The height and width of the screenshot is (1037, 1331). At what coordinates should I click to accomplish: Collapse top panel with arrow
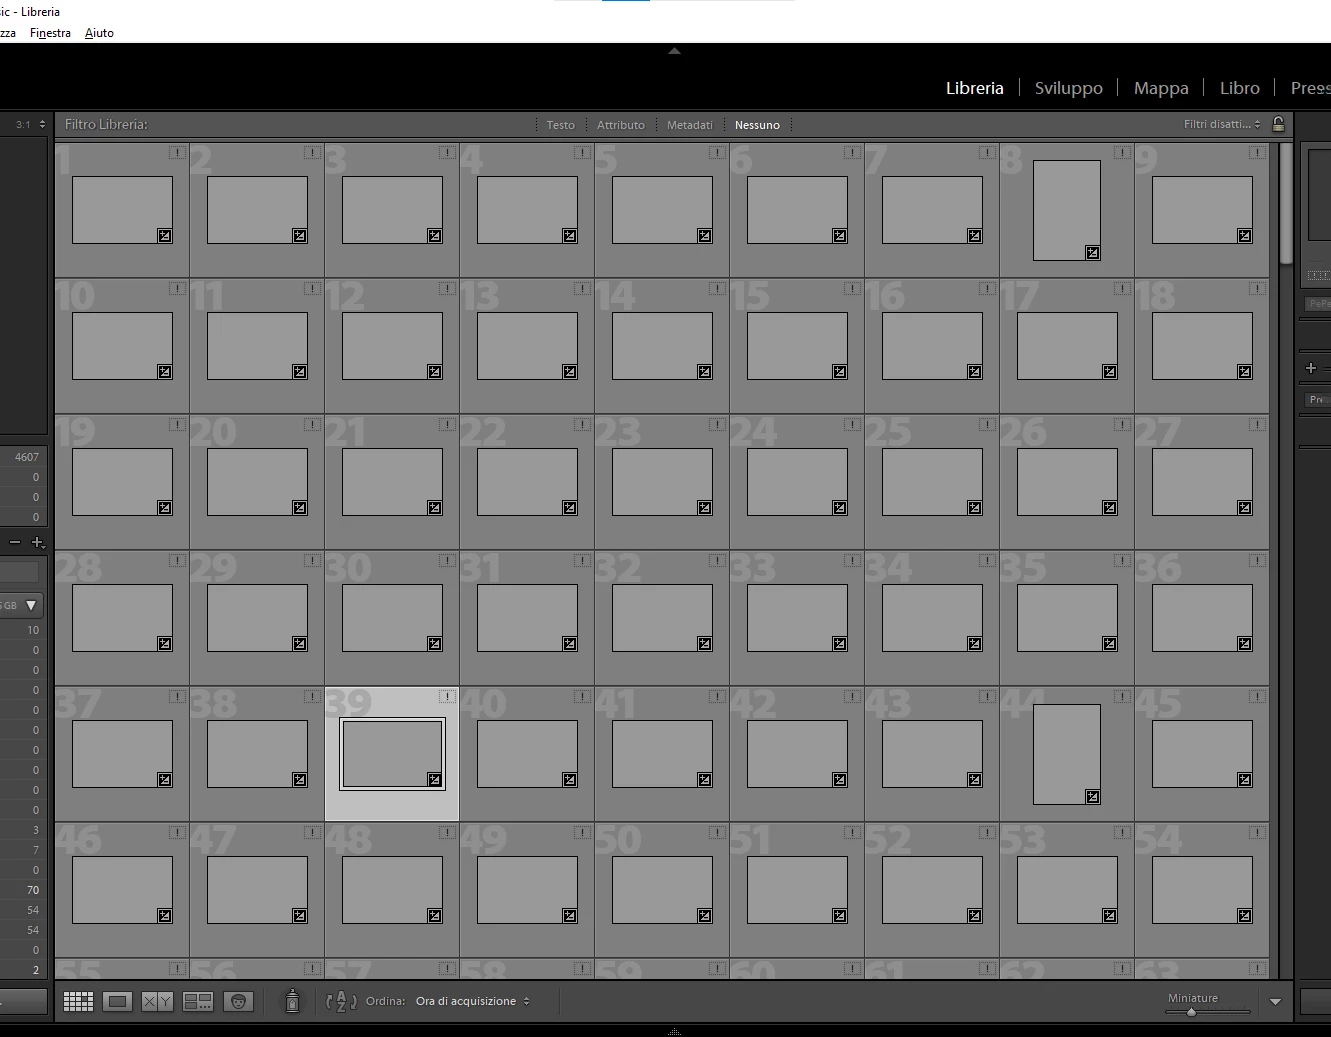674,50
